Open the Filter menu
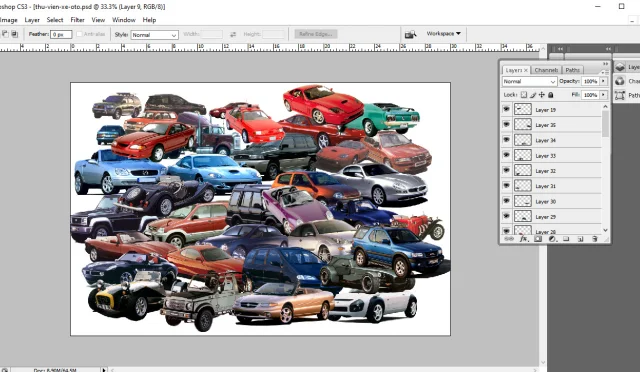 (x=77, y=20)
